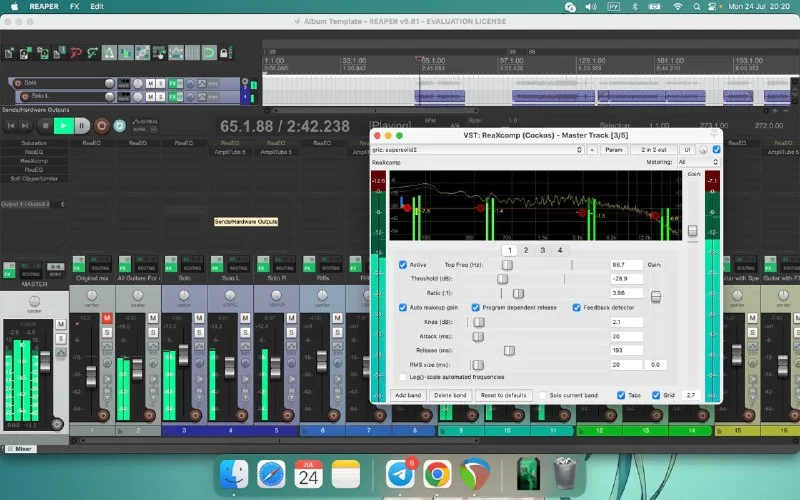Image resolution: width=800 pixels, height=500 pixels.
Task: Click the New Project toolbar icon
Action: coord(9,52)
